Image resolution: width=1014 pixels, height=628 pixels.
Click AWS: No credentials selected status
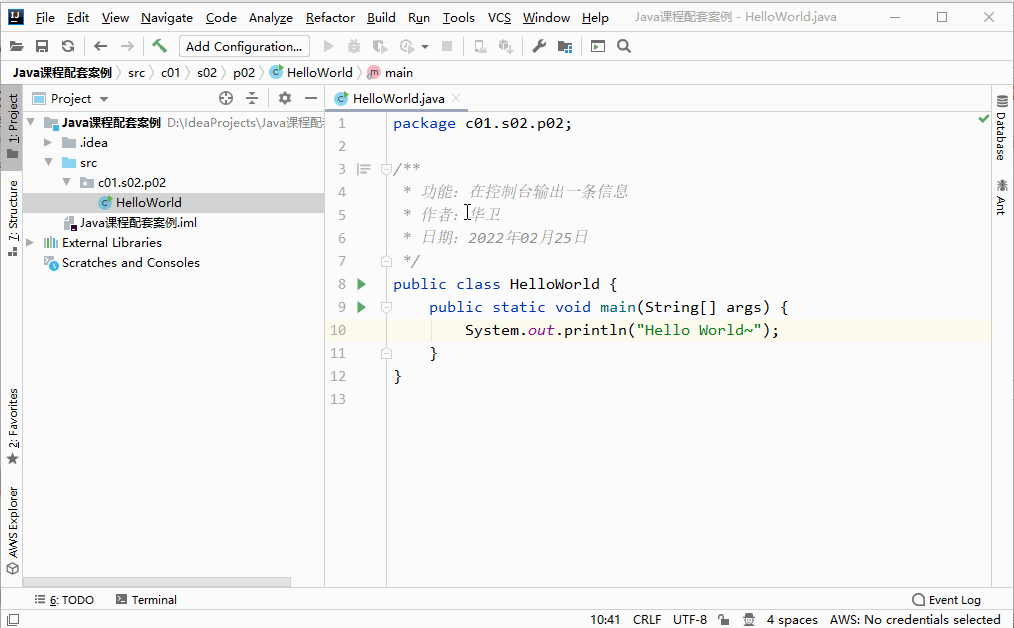915,620
